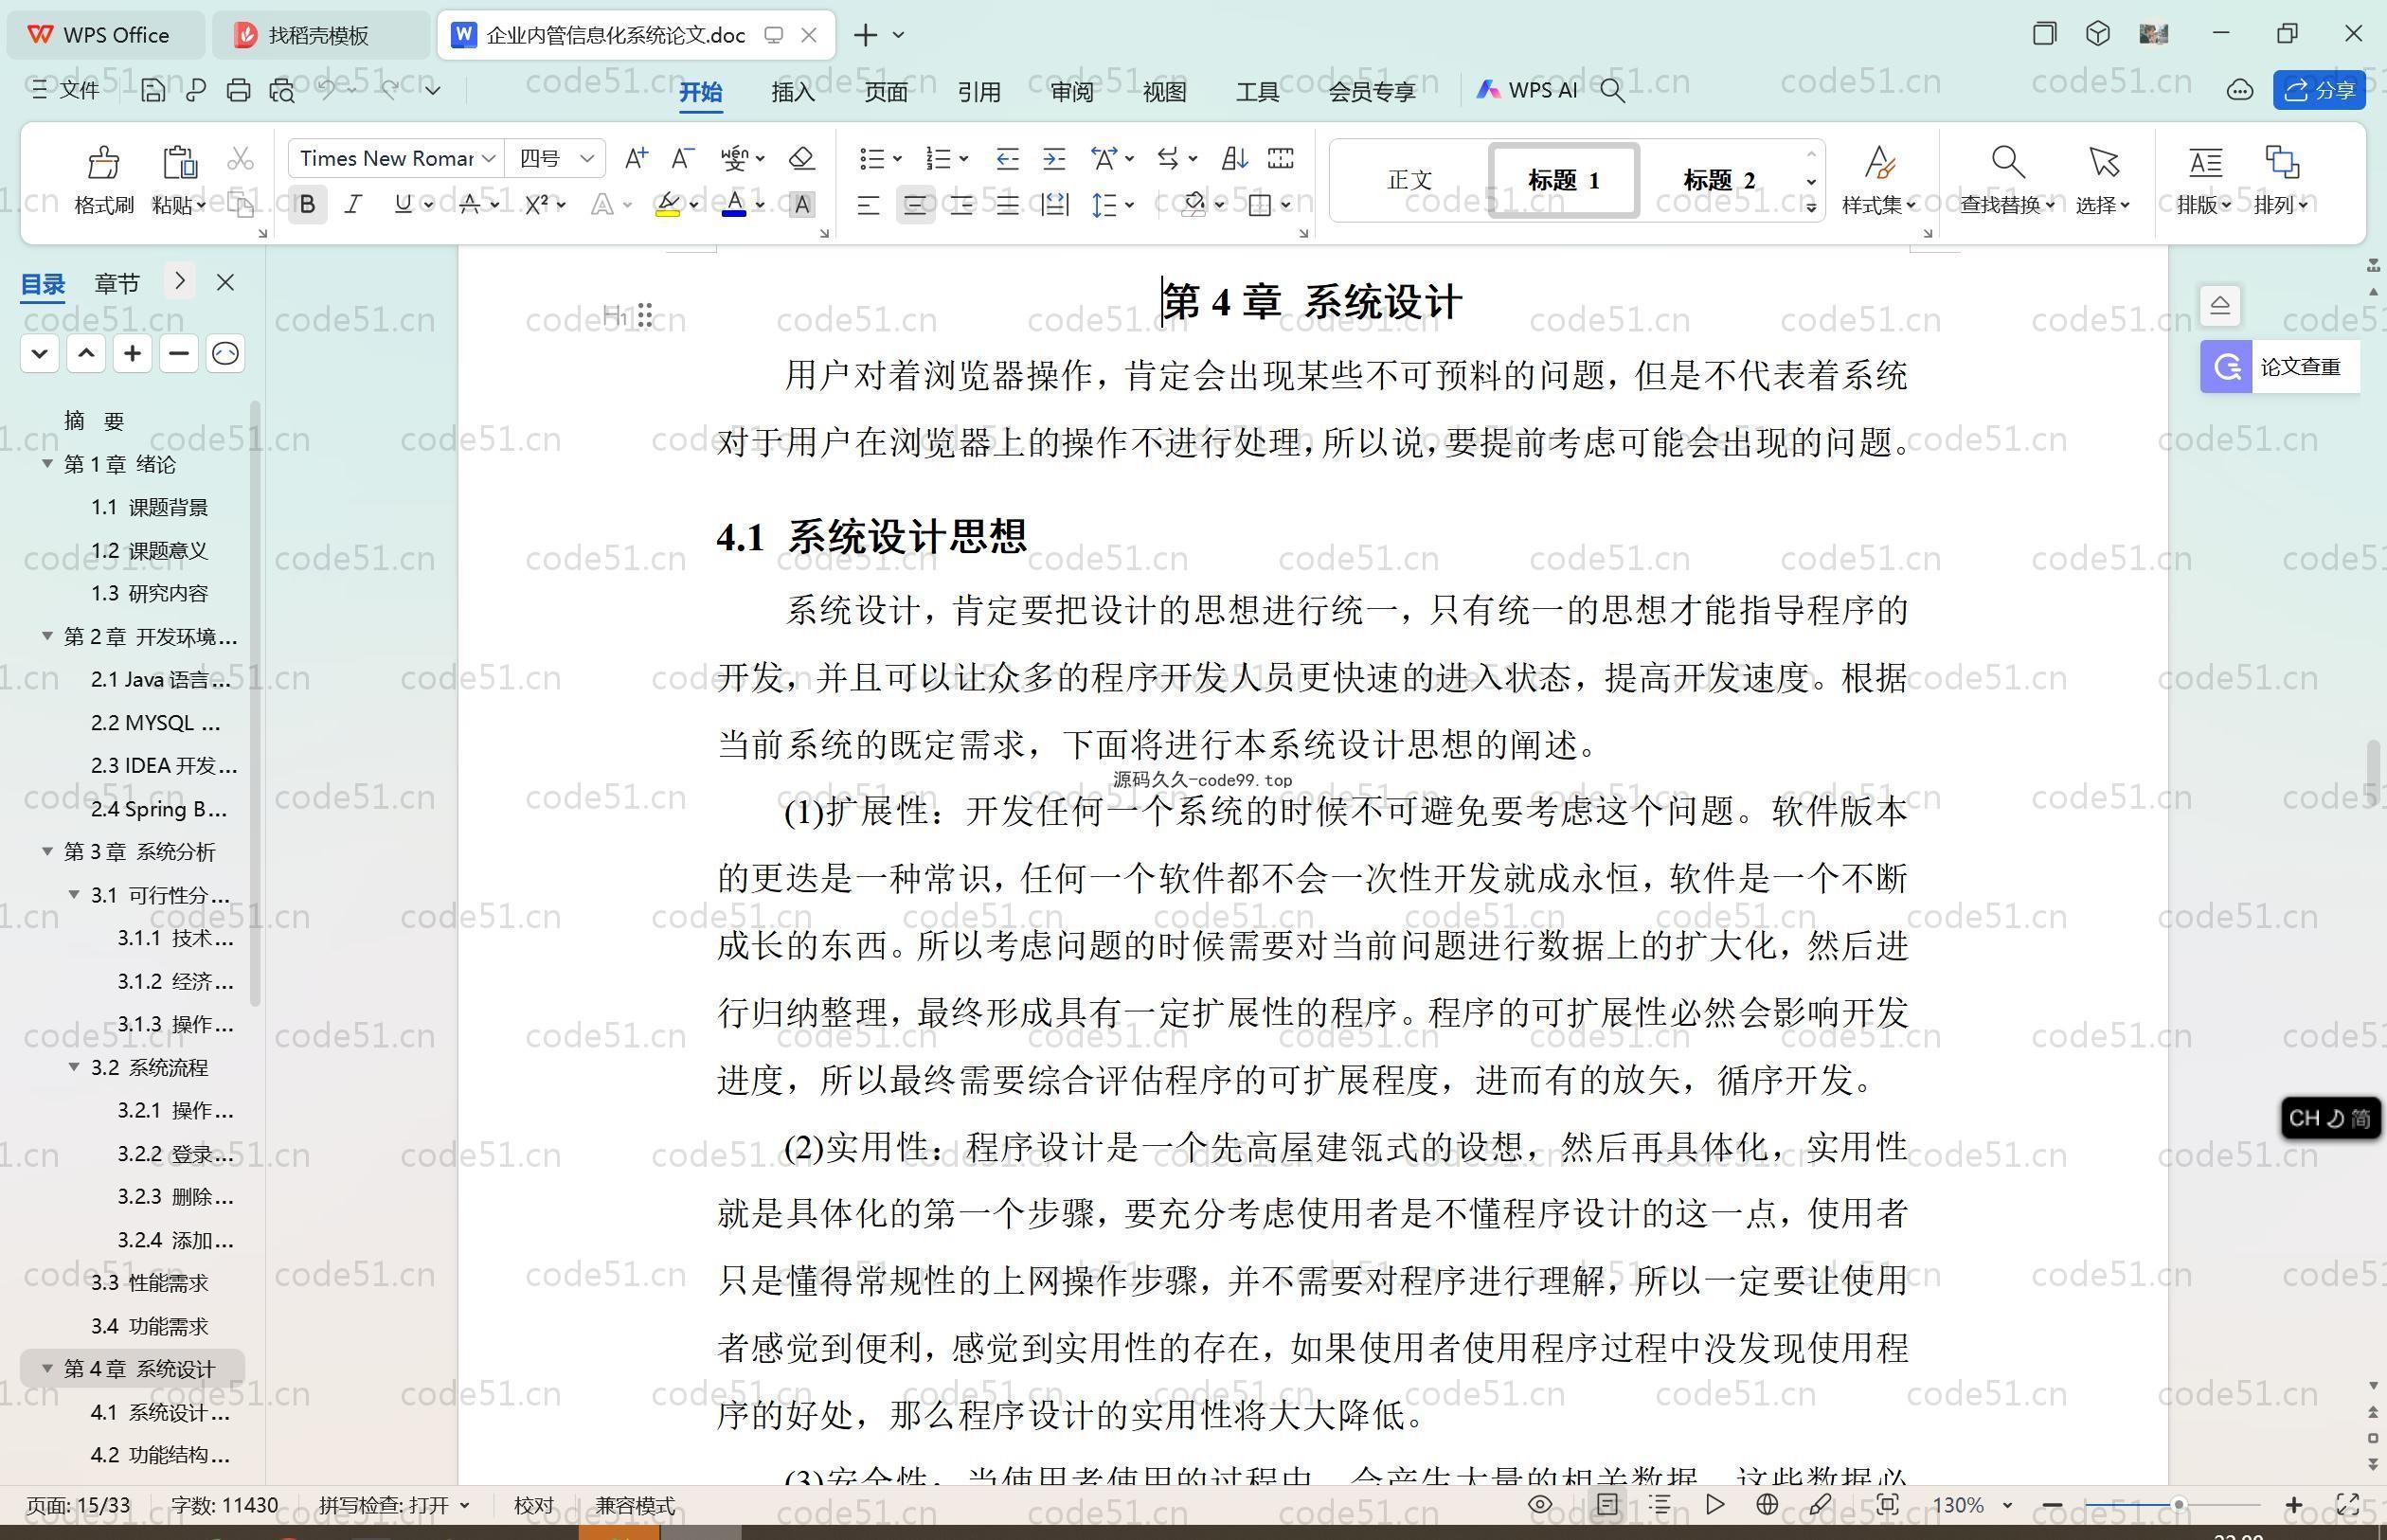Click the Sort icon in paragraph group
Image resolution: width=2387 pixels, height=1540 pixels.
(x=1235, y=158)
